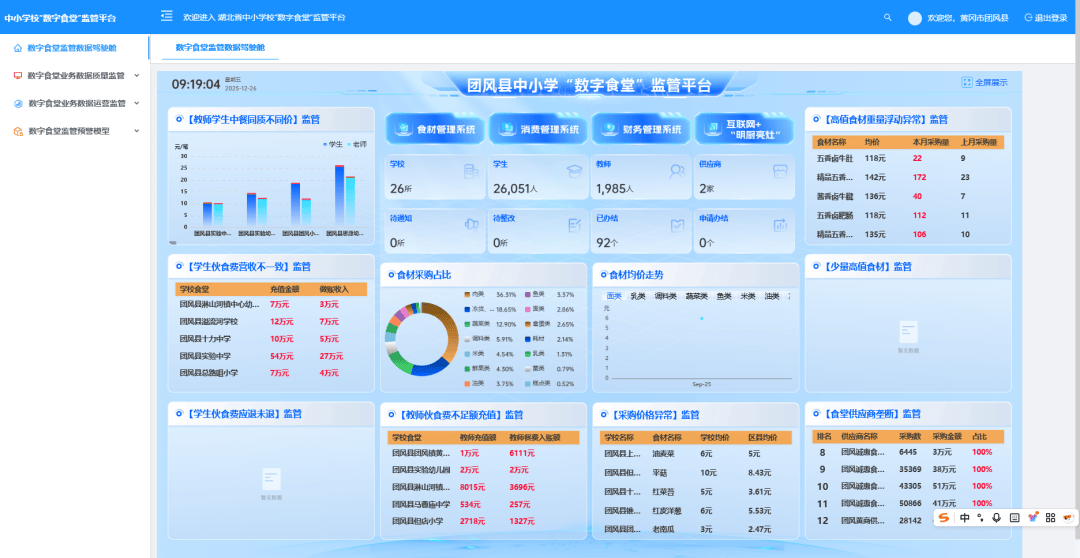Select 数字食堂监管数据驾驶舱 in the sidebar
Viewport: 1080px width, 558px height.
[70, 47]
